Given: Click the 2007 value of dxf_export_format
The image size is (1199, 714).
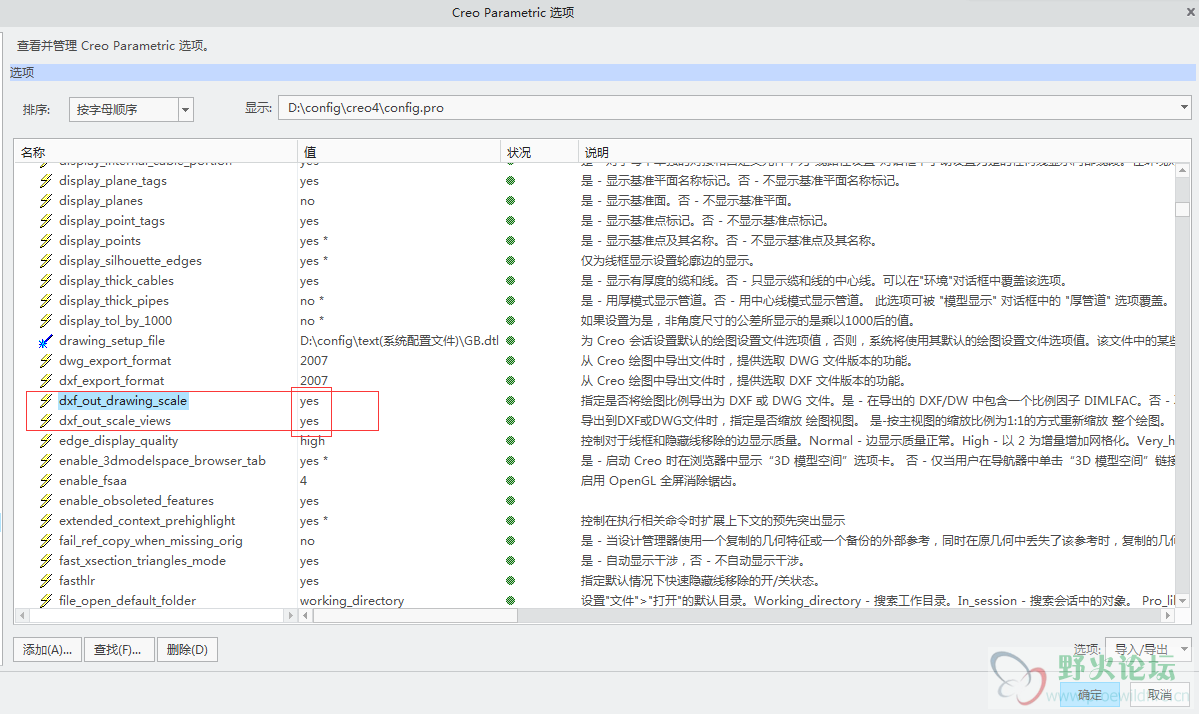Looking at the screenshot, I should coord(314,381).
